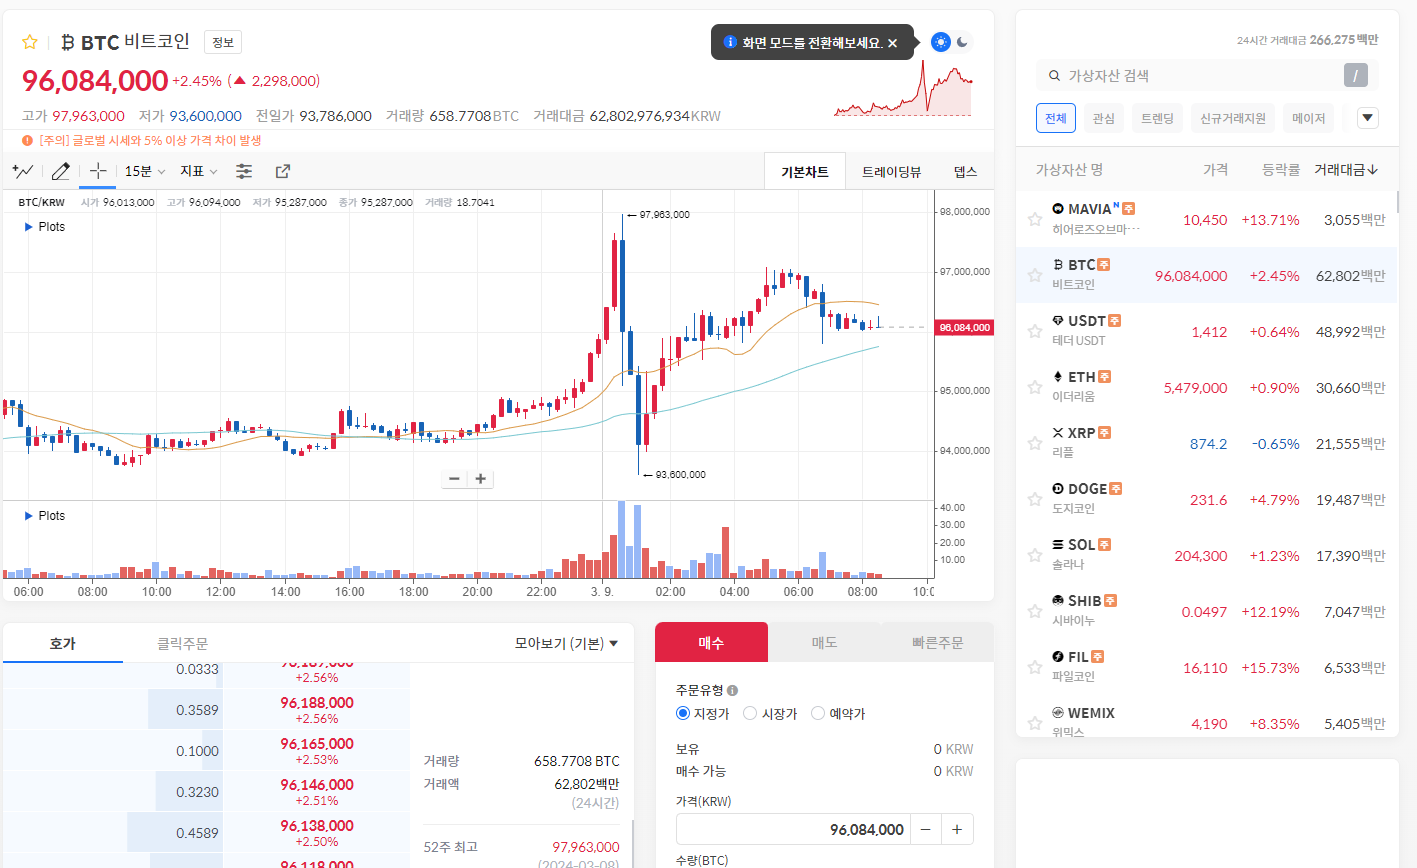Screen dimensions: 1417x868
Task: Open the 지표 indicators dropdown
Action: tap(199, 171)
